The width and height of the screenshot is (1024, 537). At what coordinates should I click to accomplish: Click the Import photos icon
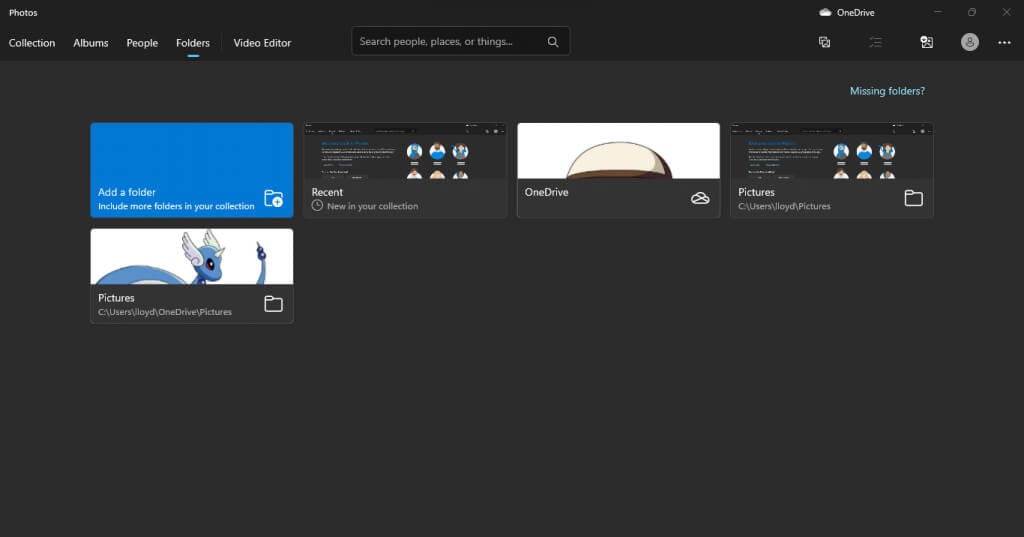926,42
